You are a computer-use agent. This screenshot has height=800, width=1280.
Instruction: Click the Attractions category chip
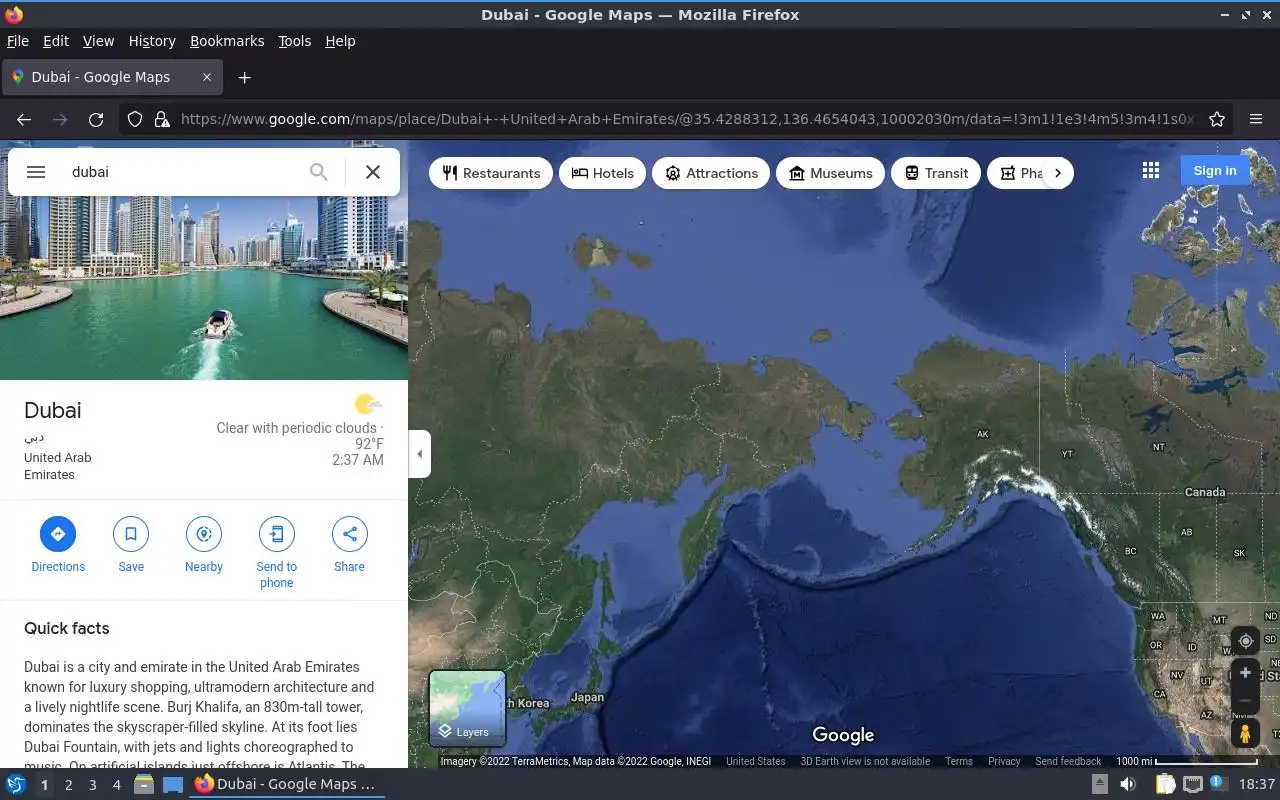pyautogui.click(x=711, y=173)
